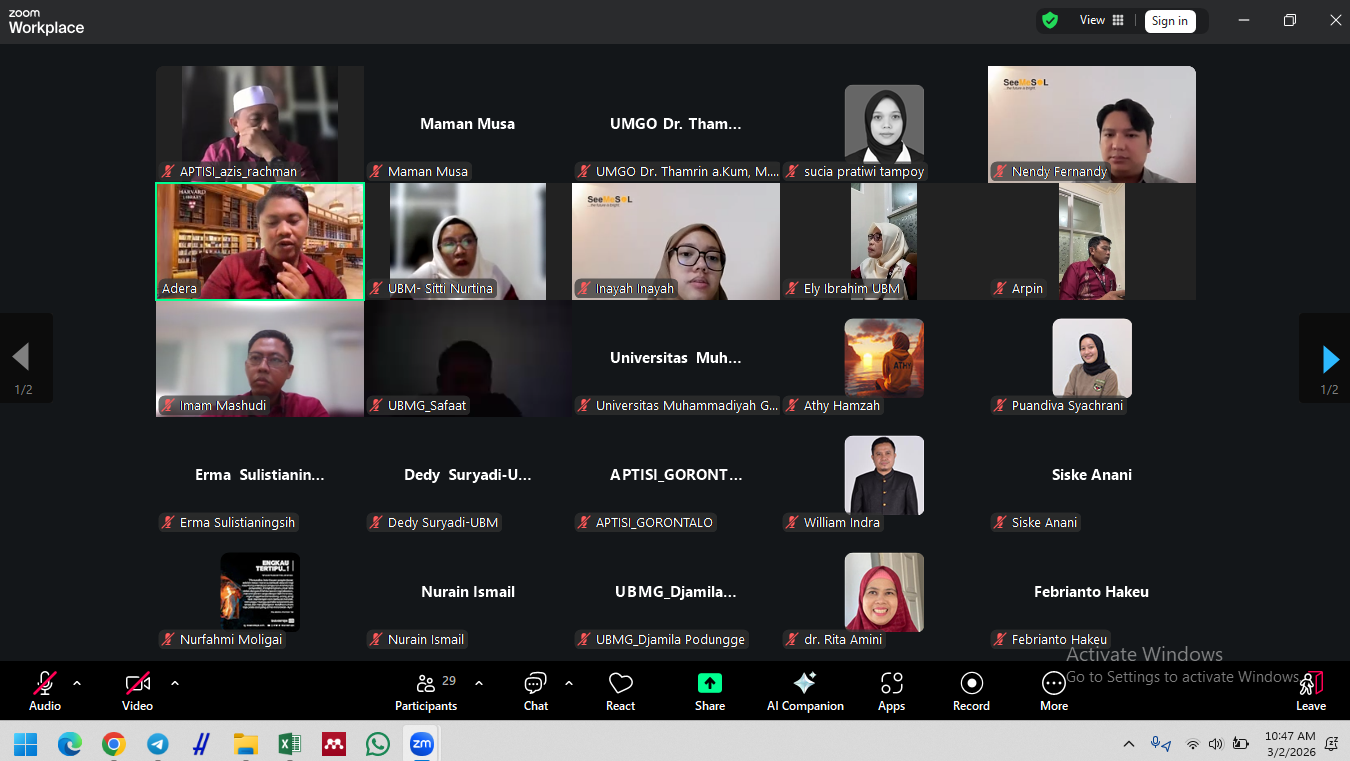Click the green Share screen icon
This screenshot has height=761, width=1350.
coord(709,683)
